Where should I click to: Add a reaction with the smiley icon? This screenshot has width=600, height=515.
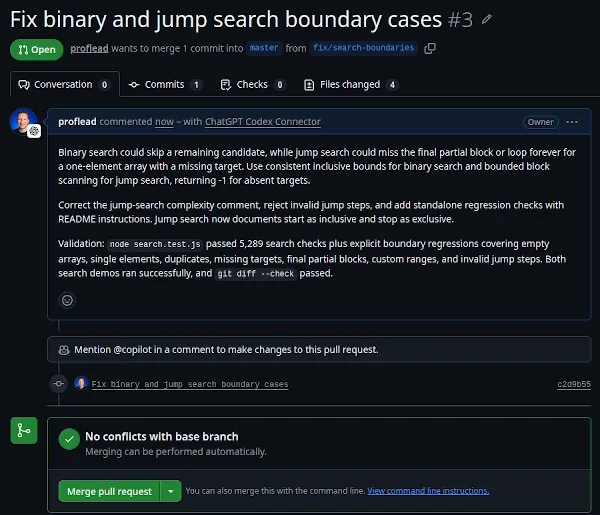point(67,300)
